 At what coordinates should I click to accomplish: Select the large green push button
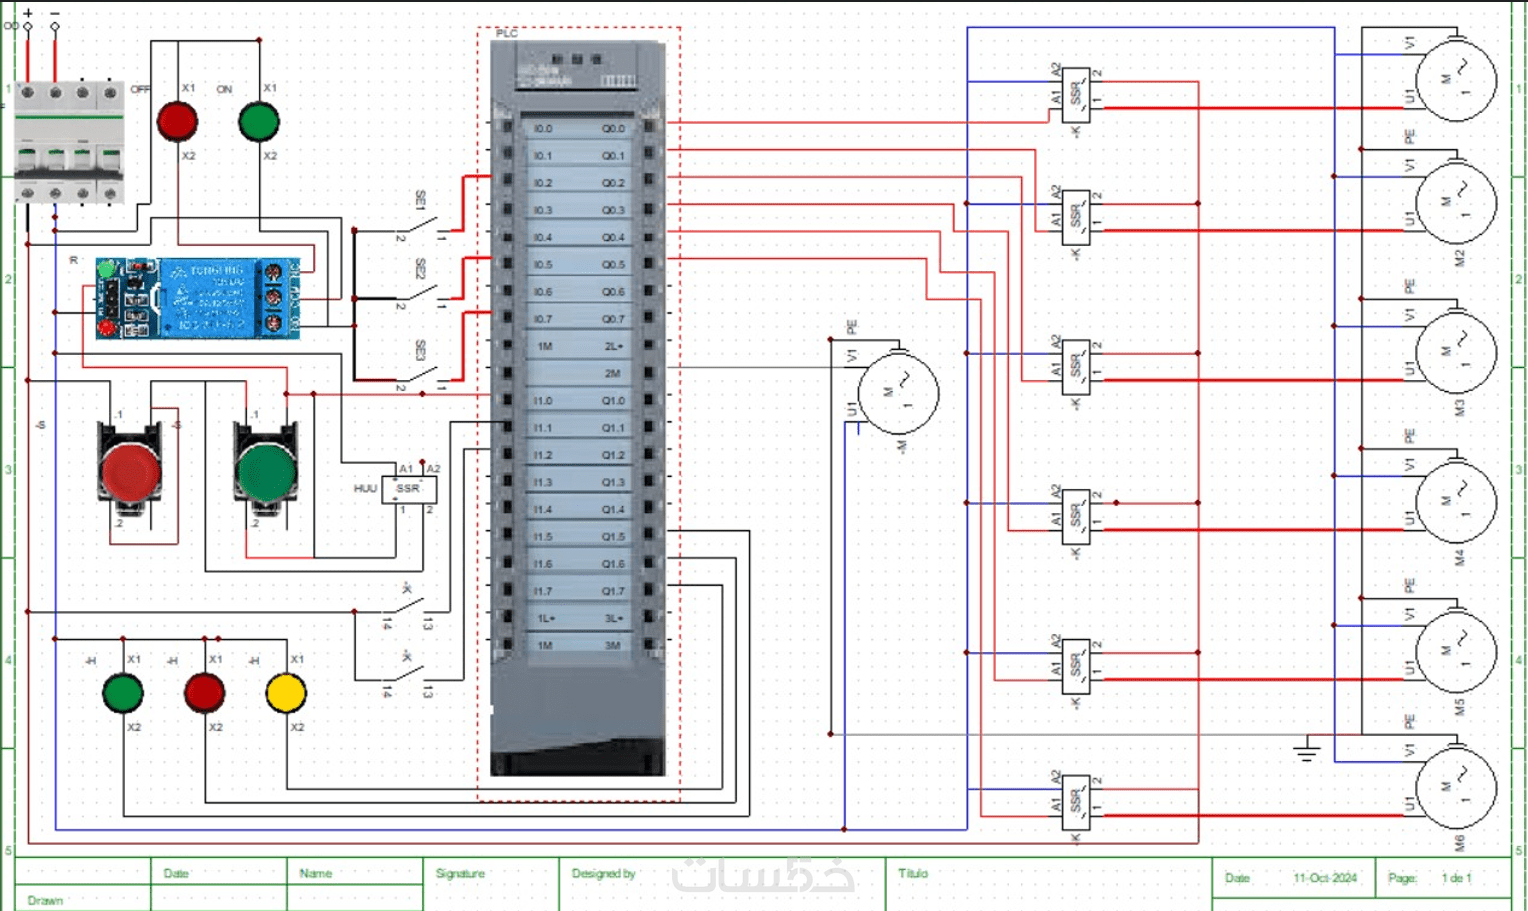click(266, 473)
